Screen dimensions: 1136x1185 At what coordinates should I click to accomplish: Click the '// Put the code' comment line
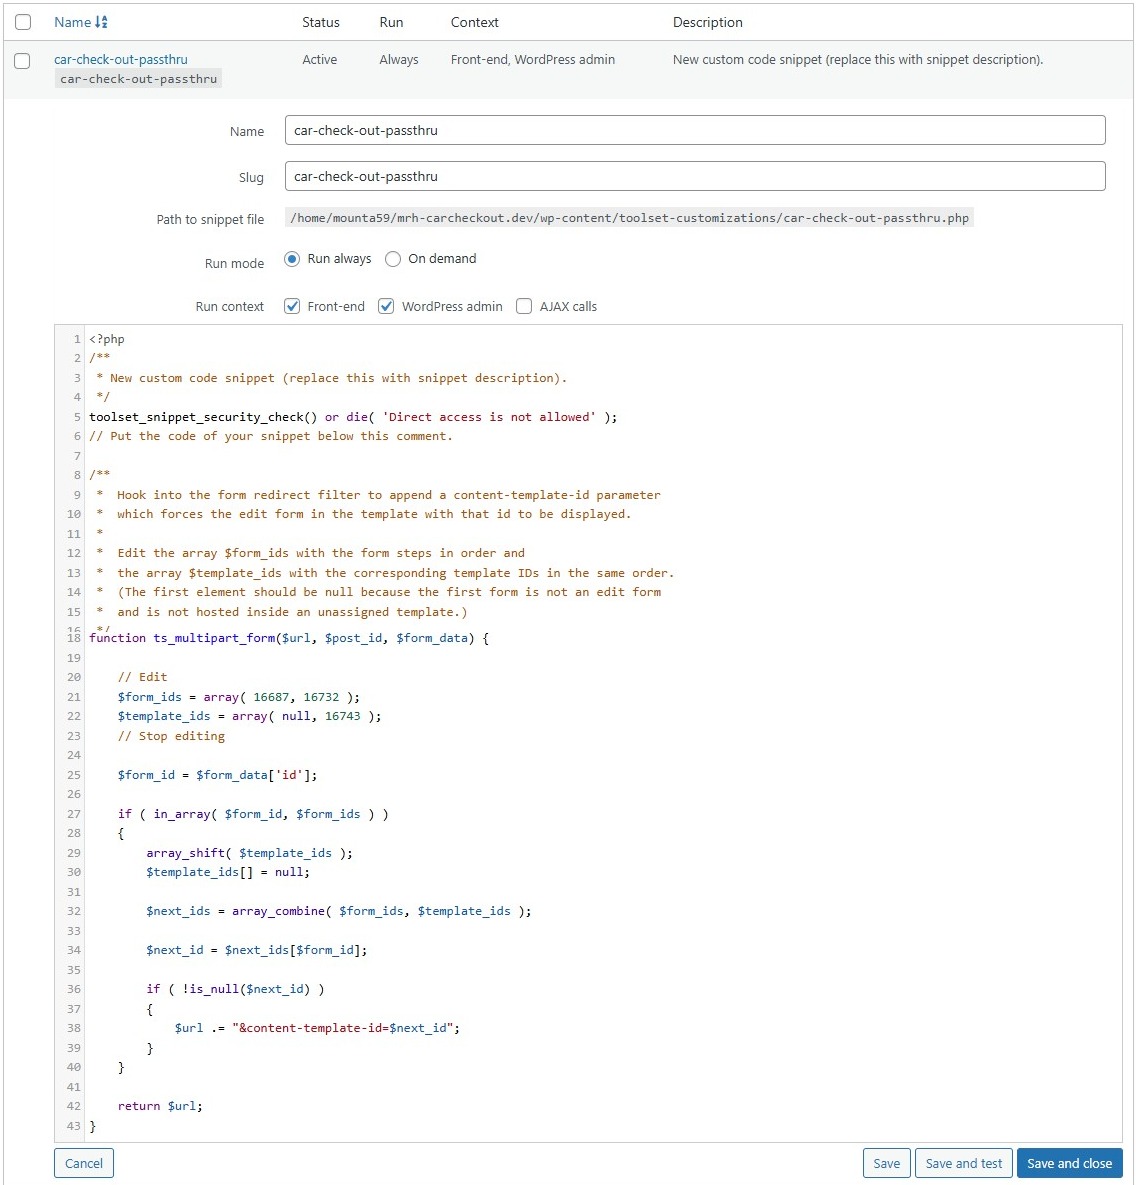271,436
